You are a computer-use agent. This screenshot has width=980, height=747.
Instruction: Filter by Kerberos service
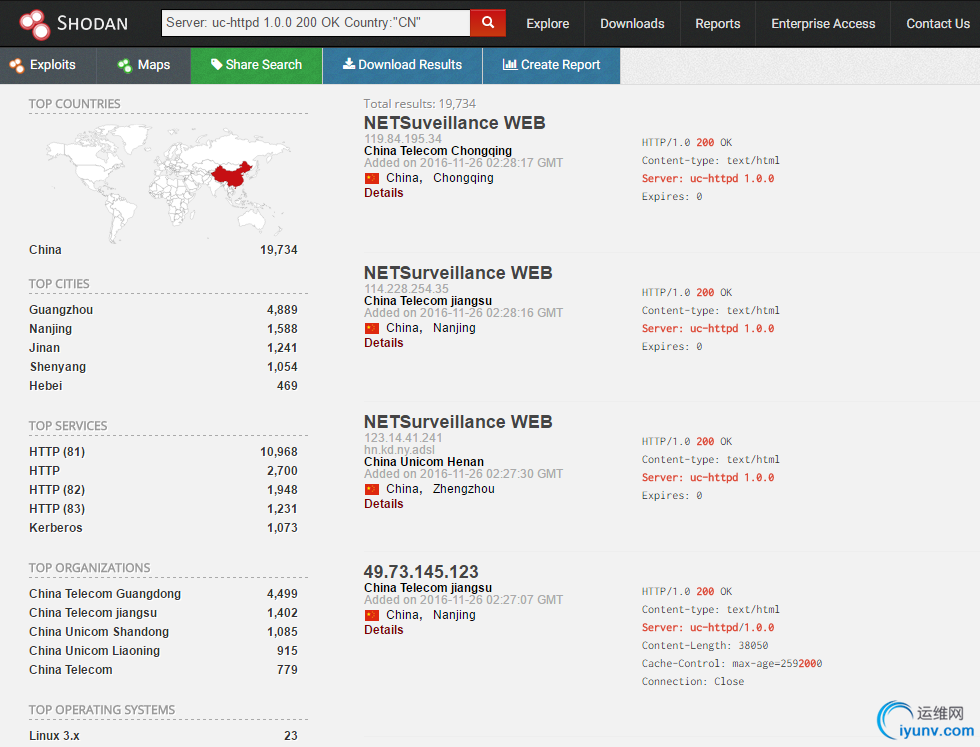[56, 528]
